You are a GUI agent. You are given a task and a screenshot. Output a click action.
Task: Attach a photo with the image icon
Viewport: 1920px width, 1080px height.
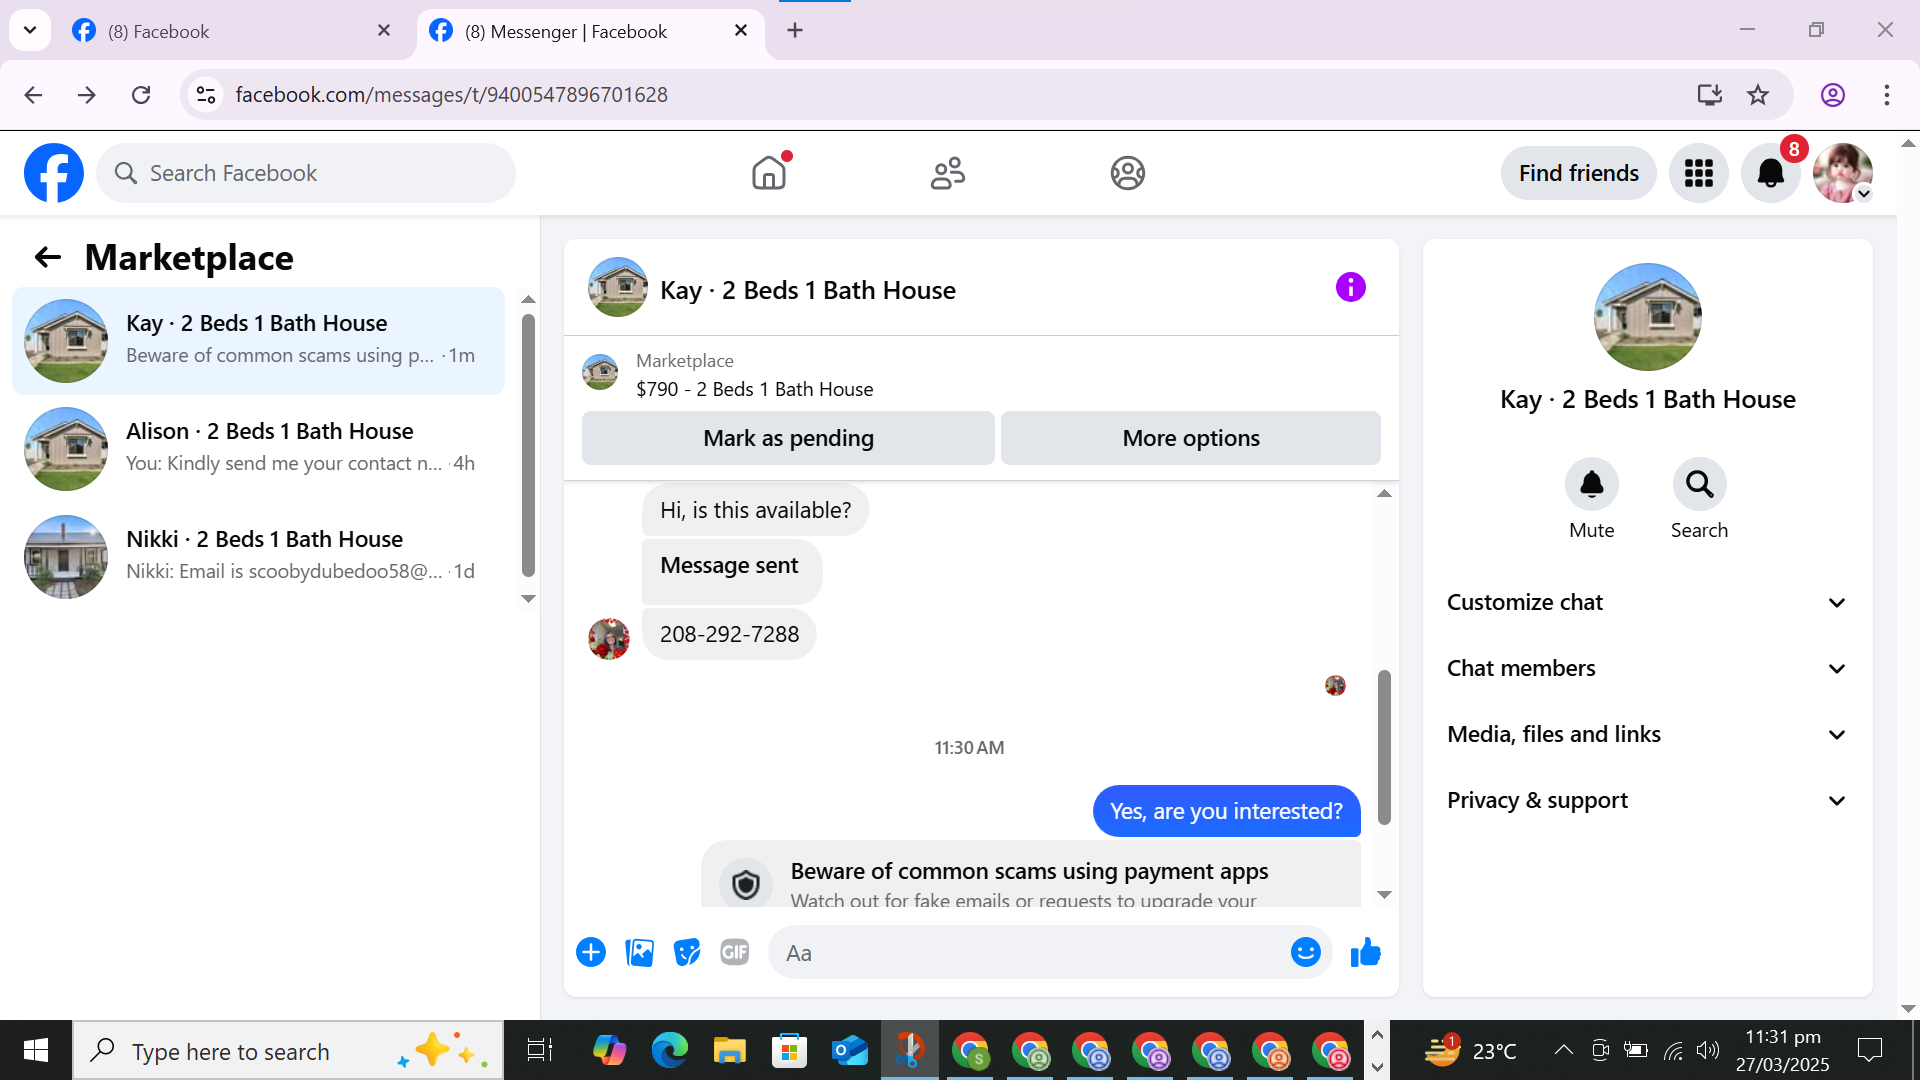[639, 952]
